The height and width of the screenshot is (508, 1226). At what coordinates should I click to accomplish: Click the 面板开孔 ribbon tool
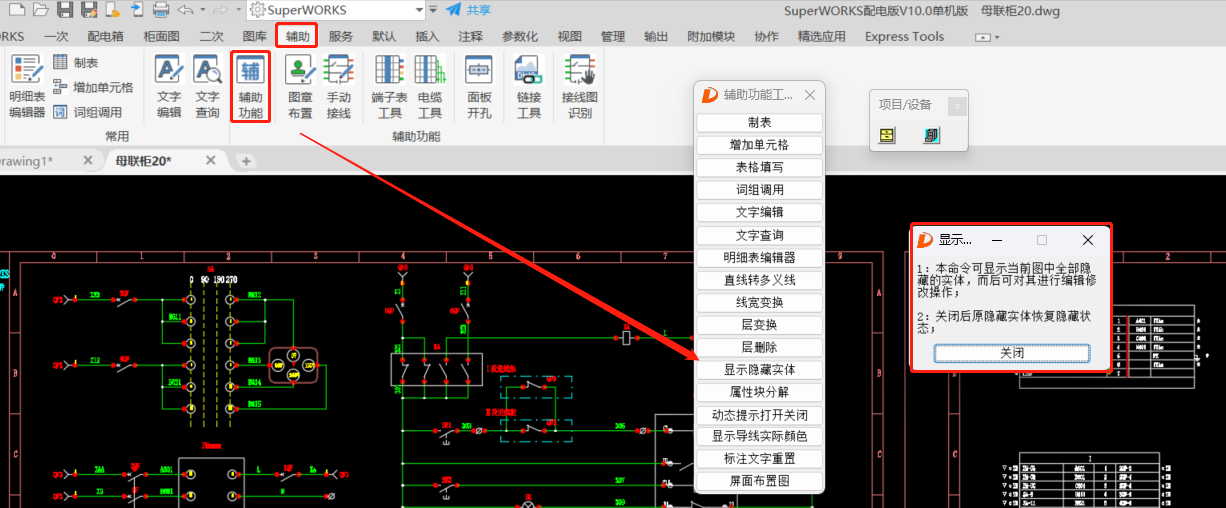click(x=480, y=89)
